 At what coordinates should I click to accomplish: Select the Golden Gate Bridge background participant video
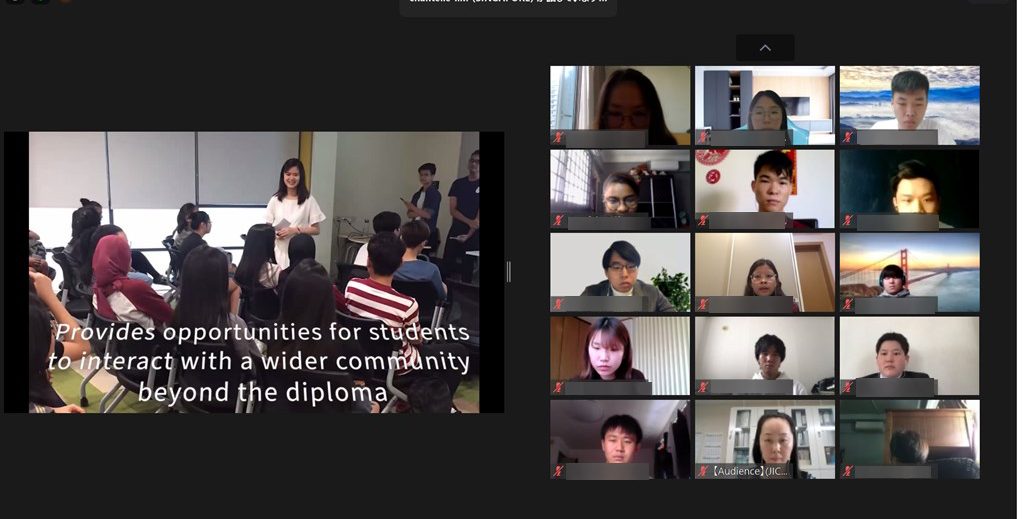[909, 273]
